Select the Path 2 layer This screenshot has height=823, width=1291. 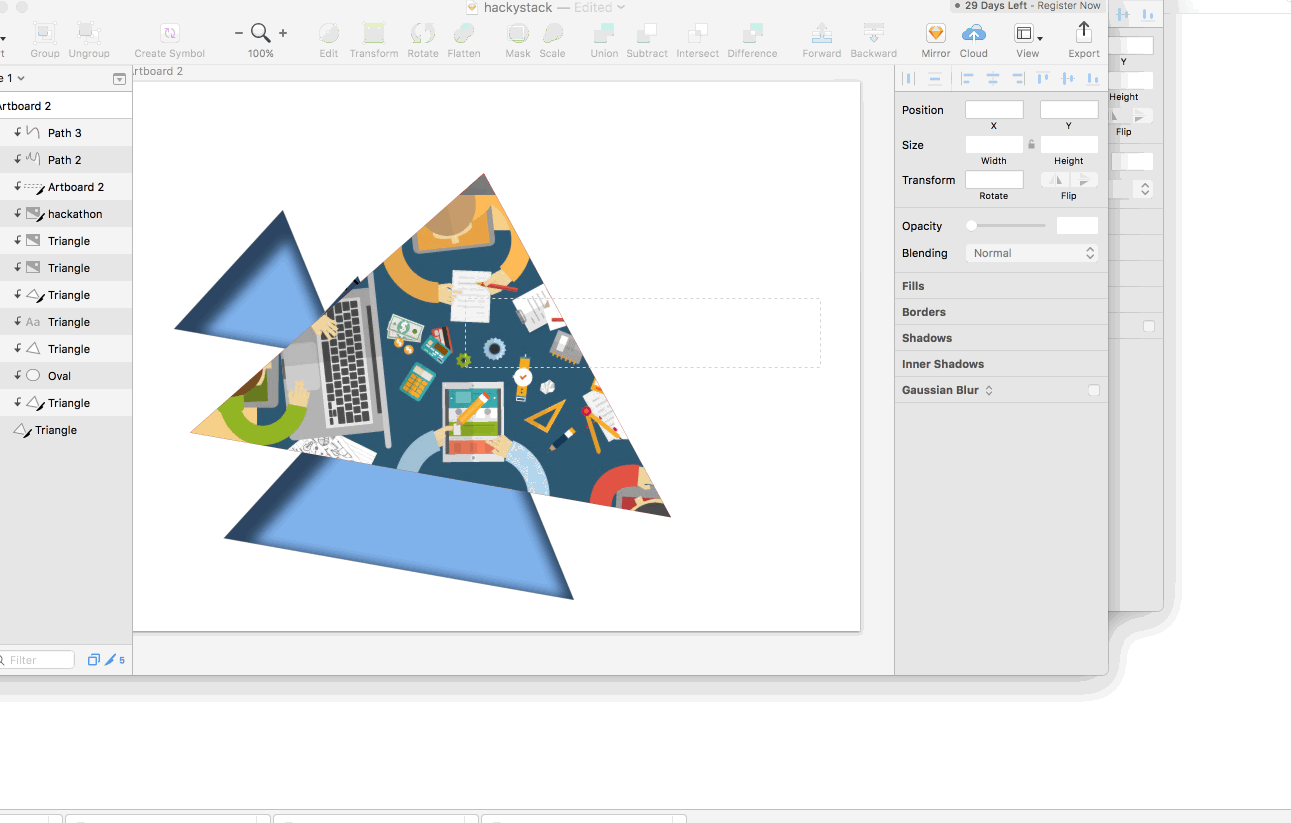coord(66,160)
